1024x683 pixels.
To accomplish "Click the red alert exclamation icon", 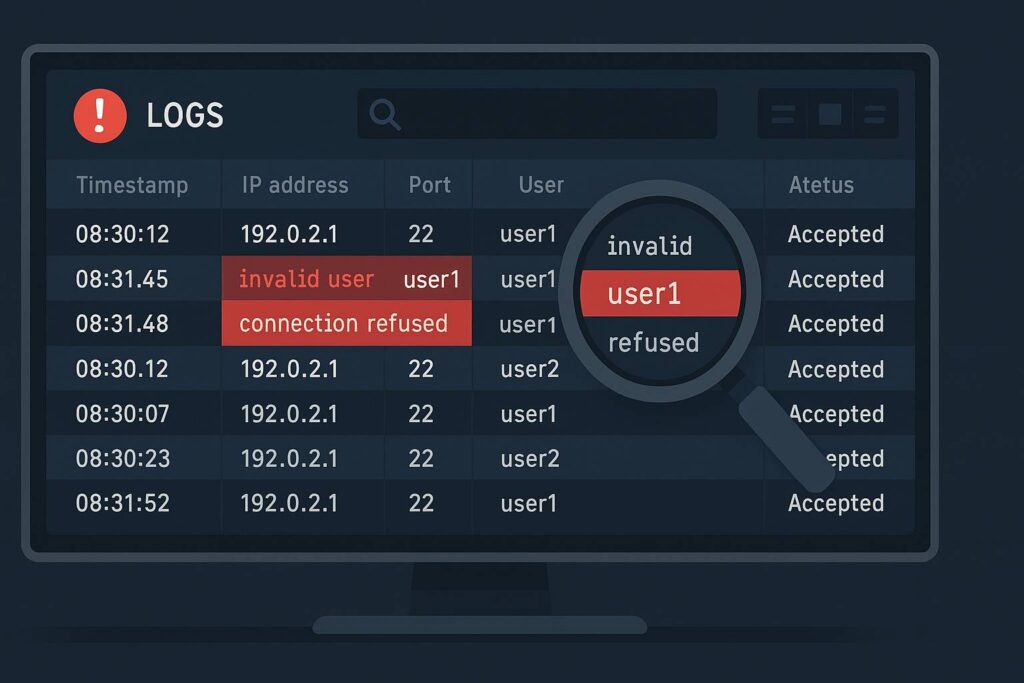I will coord(100,116).
